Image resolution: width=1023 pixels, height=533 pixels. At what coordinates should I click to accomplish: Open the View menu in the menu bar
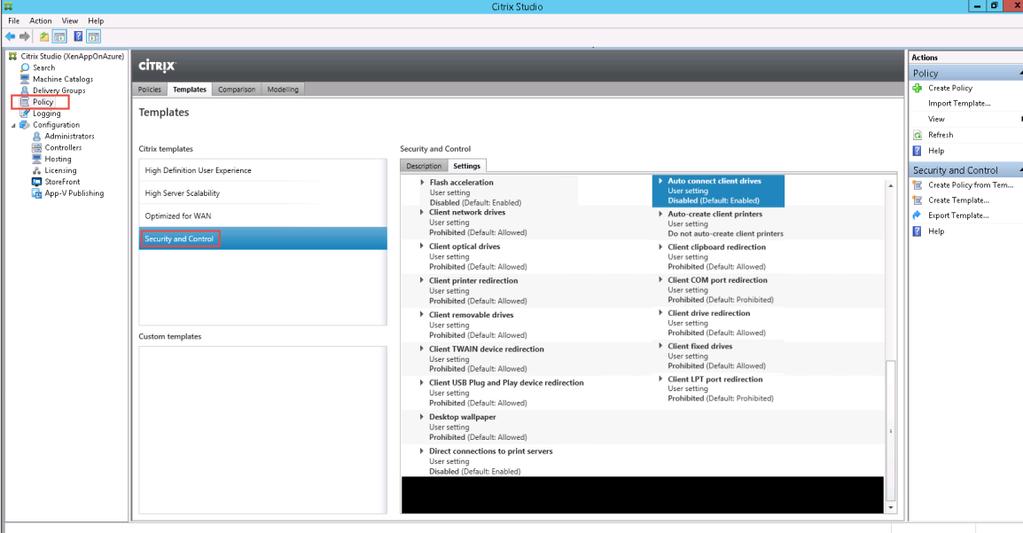pos(70,21)
